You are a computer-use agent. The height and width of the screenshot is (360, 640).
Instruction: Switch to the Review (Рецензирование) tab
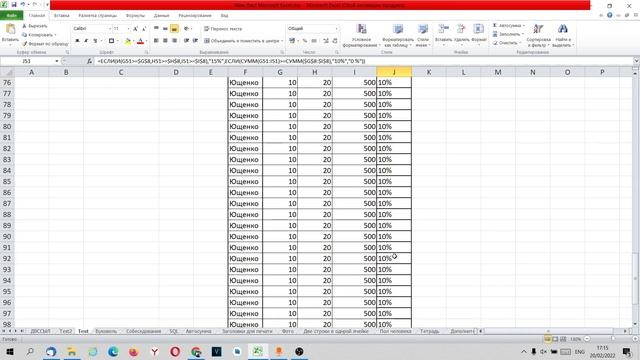click(x=195, y=16)
